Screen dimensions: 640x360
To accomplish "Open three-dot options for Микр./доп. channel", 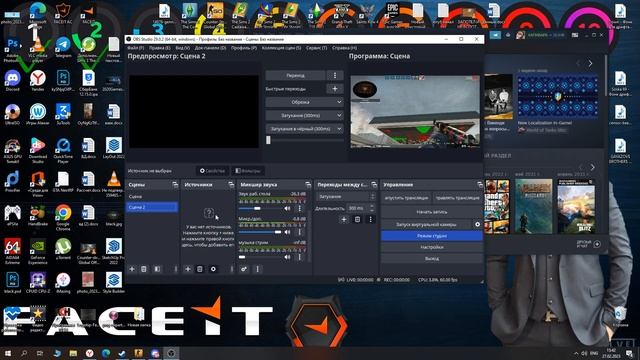I will pyautogui.click(x=300, y=232).
